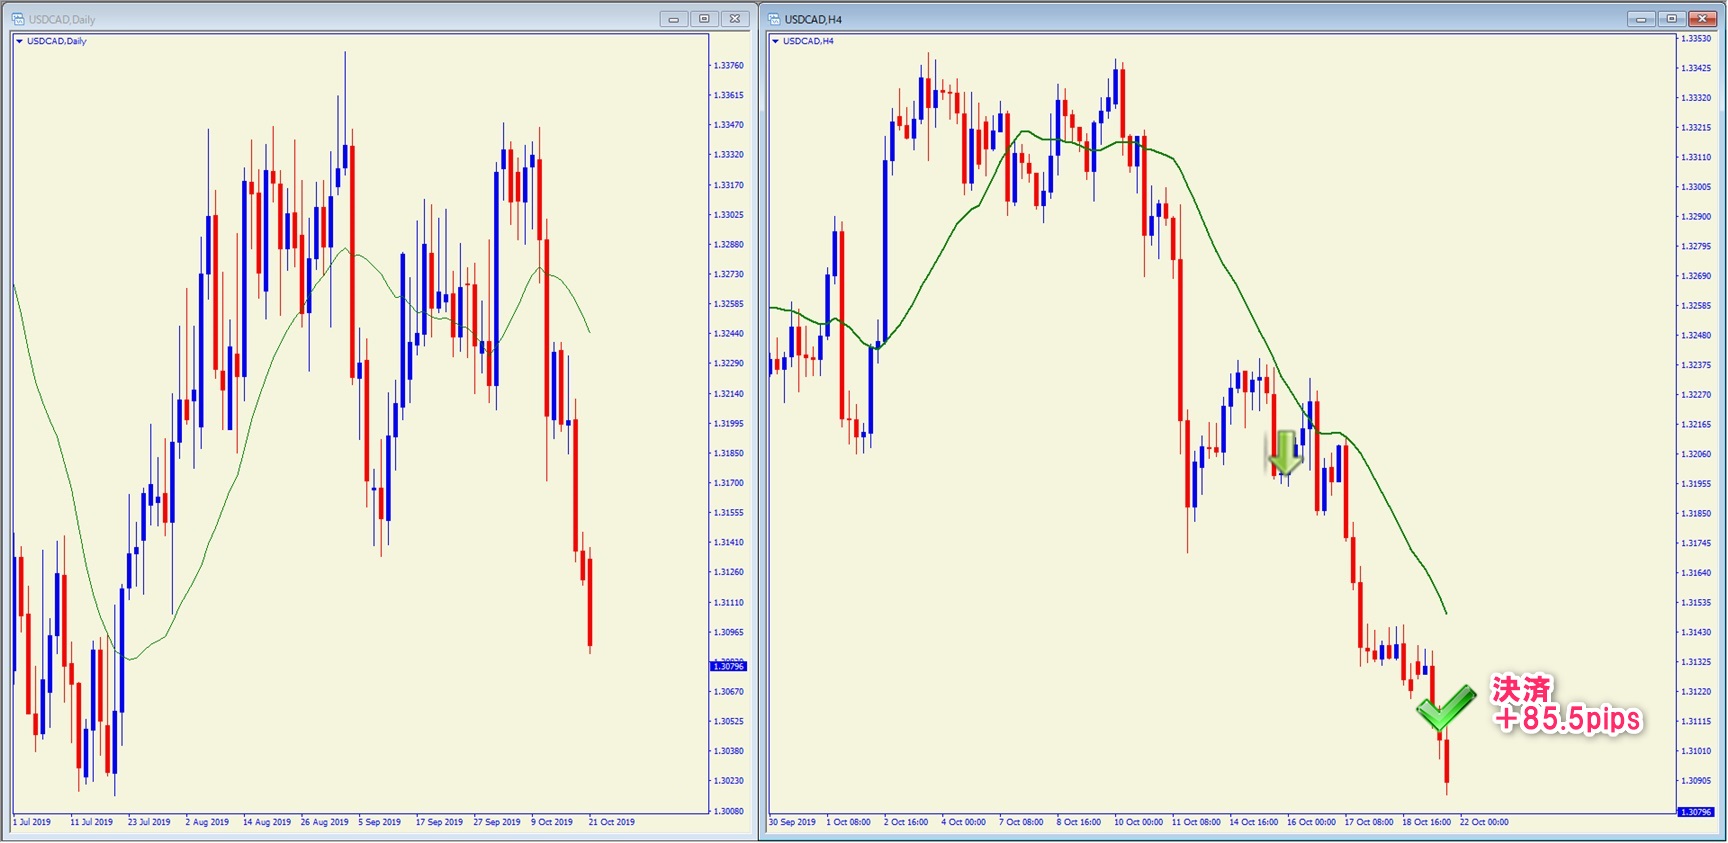Click the 1.32375 price on H4 axis
Screen dimensions: 1728x843
click(x=1696, y=365)
